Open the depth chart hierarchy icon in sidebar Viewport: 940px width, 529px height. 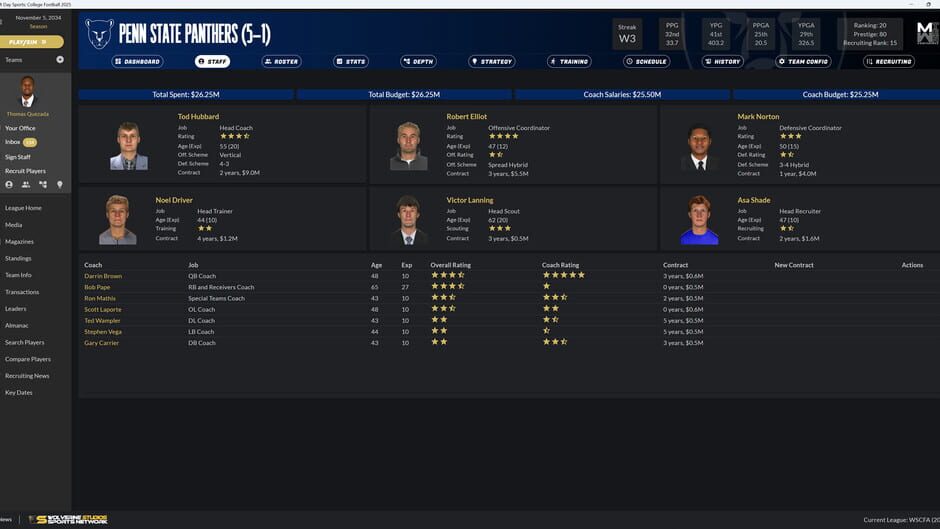tap(43, 185)
